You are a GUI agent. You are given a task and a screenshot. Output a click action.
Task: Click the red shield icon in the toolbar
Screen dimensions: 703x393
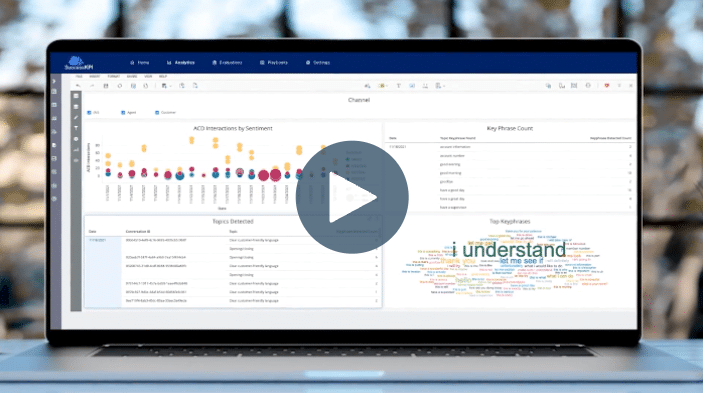(607, 86)
